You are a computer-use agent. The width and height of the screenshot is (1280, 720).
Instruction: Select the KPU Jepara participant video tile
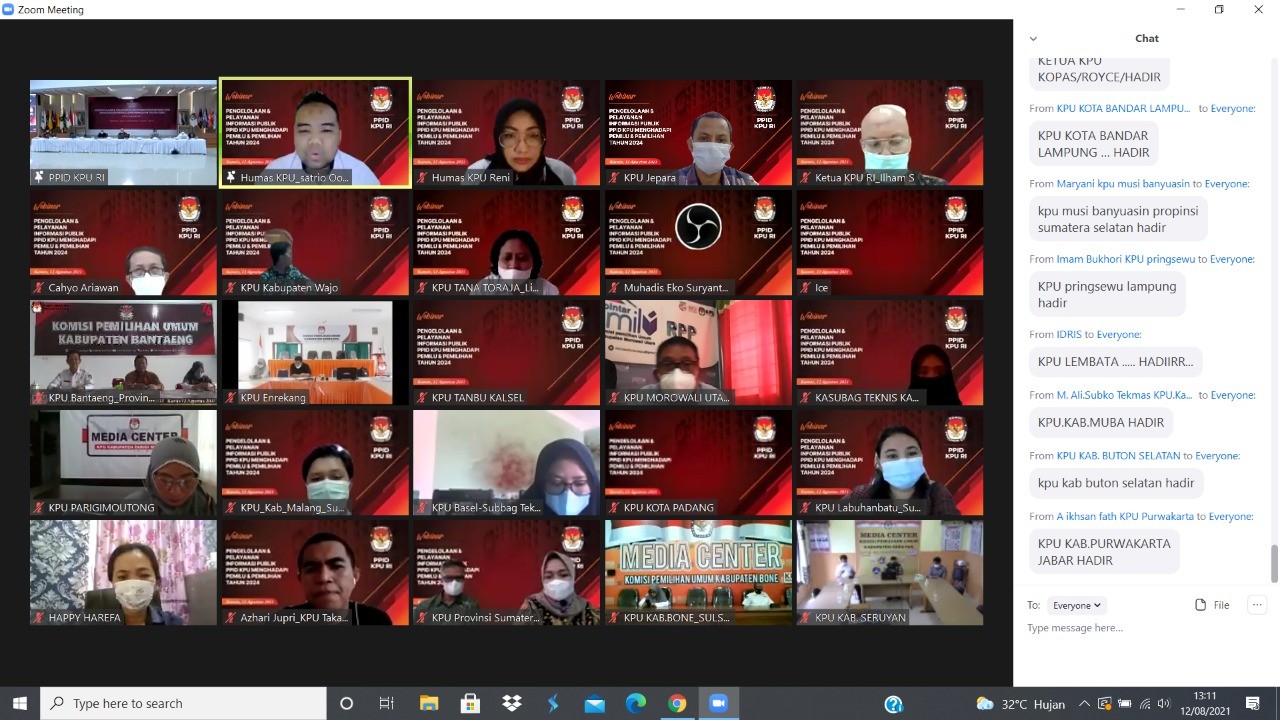click(x=698, y=132)
